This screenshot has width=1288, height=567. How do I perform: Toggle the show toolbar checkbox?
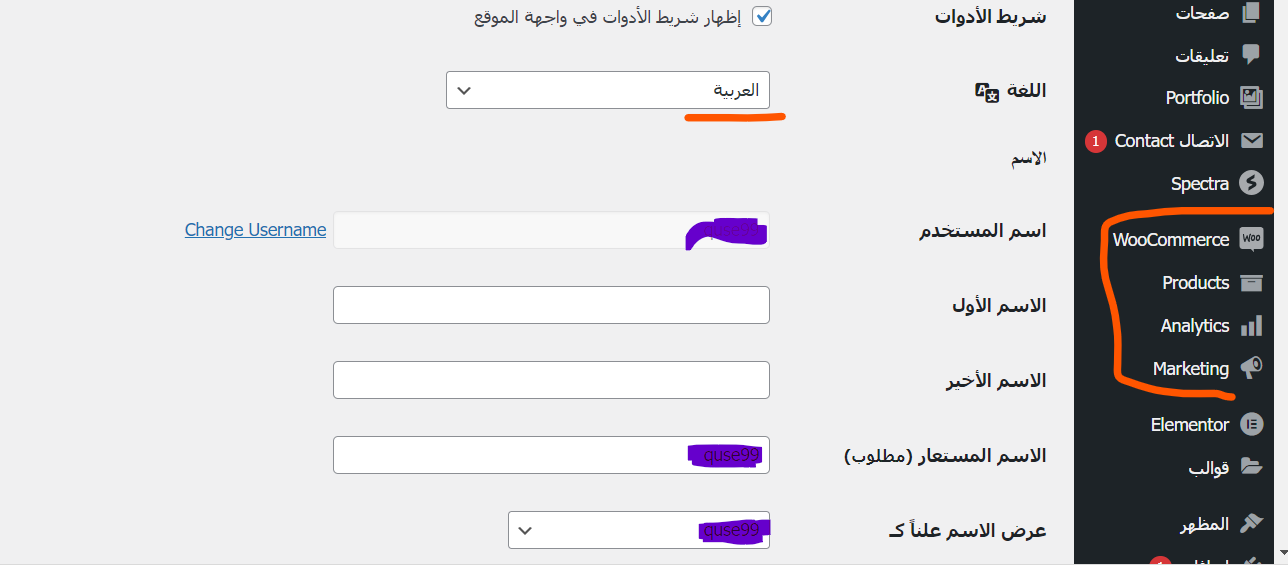(762, 17)
